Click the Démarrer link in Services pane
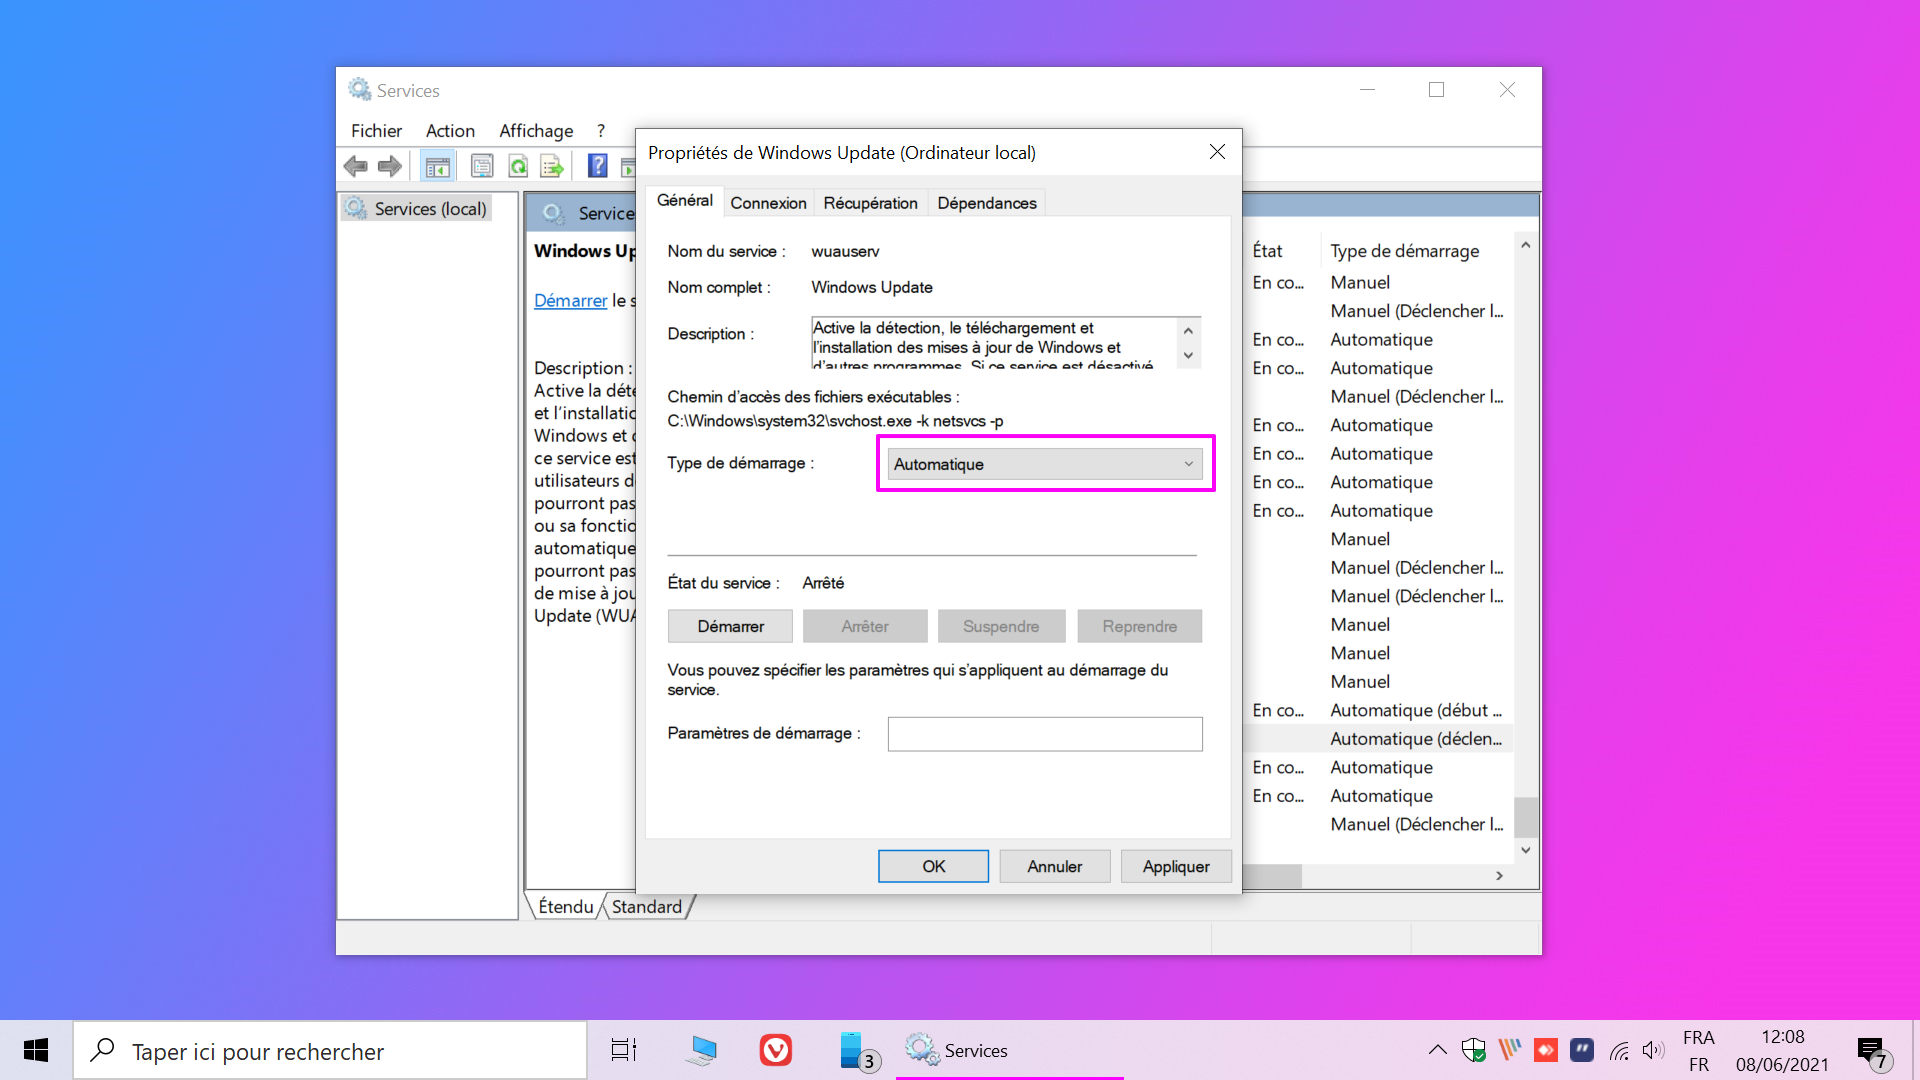Image resolution: width=1920 pixels, height=1080 pixels. pyautogui.click(x=570, y=300)
